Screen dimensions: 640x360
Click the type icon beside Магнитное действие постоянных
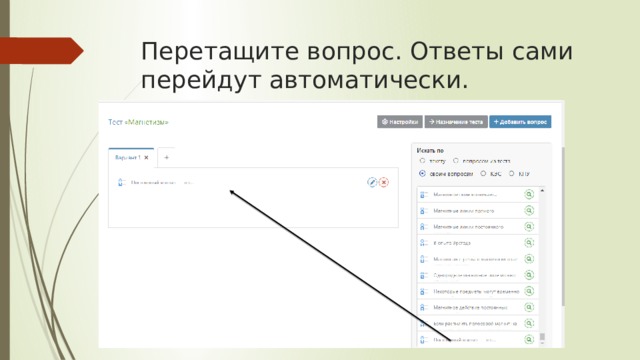coord(424,307)
